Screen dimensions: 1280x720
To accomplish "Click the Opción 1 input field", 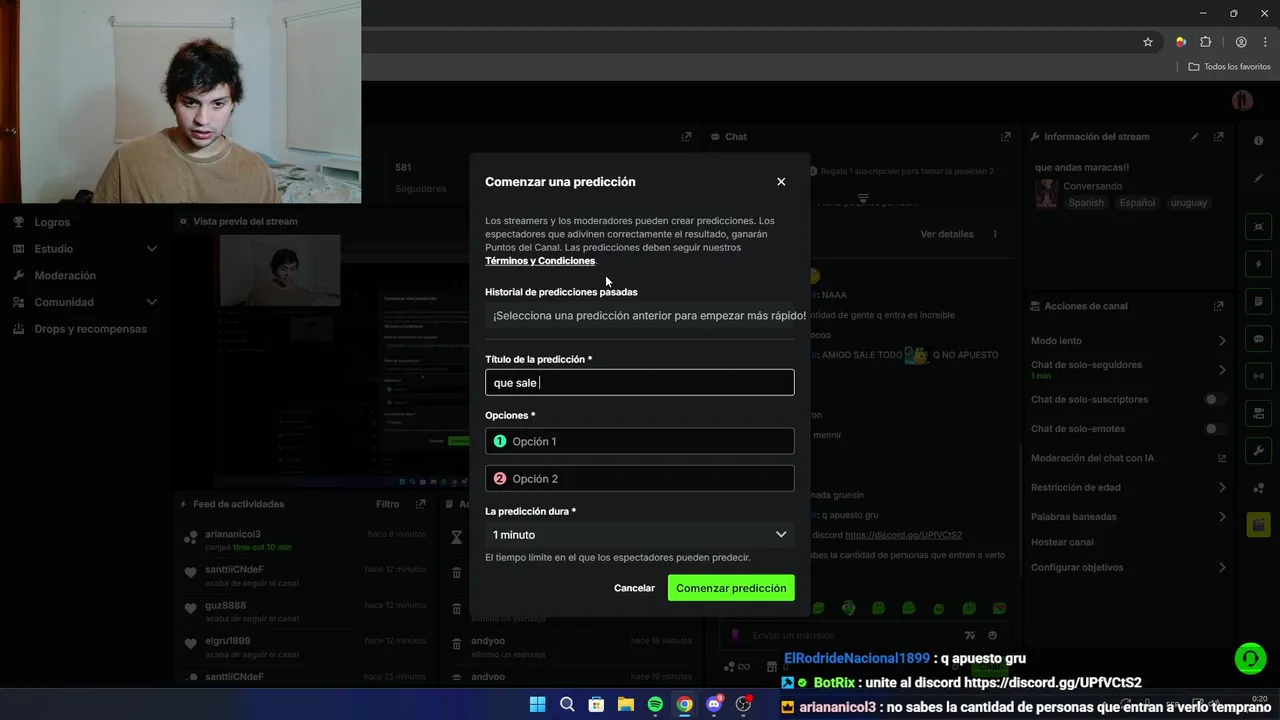I will click(640, 441).
